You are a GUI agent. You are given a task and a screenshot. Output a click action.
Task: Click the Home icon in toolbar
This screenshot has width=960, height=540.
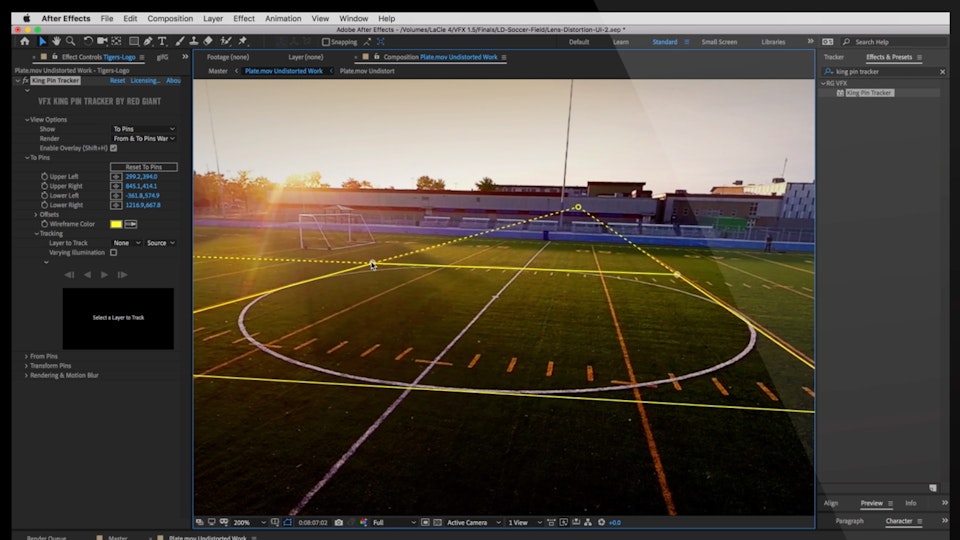(25, 41)
